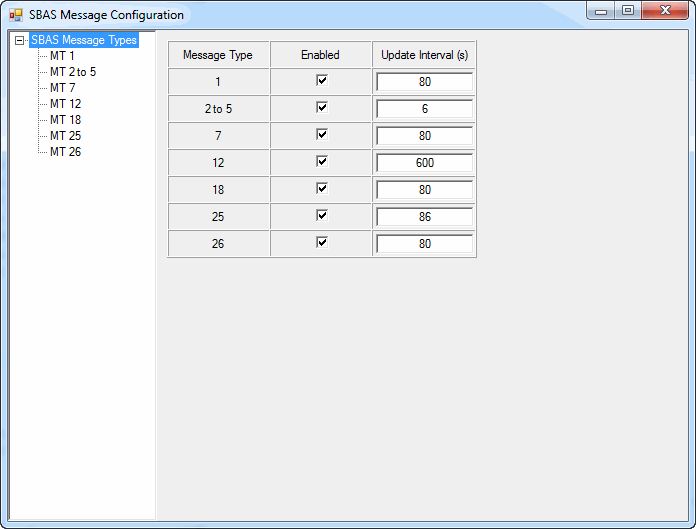Select the SBAS Message Types root node
Viewport: 696px width, 529px height.
point(84,40)
